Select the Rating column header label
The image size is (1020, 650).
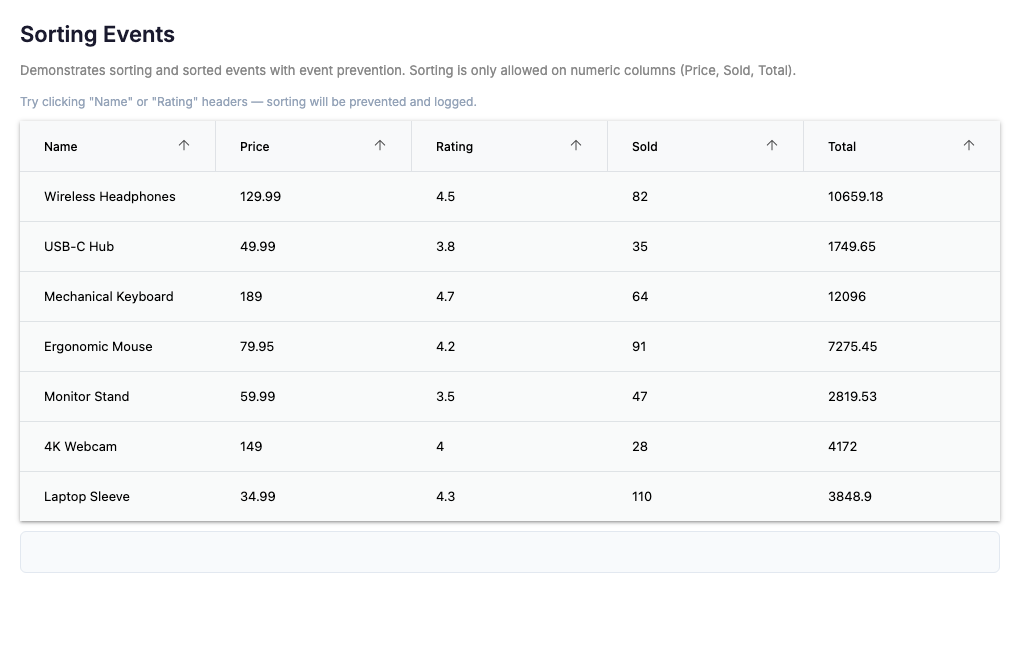tap(454, 147)
